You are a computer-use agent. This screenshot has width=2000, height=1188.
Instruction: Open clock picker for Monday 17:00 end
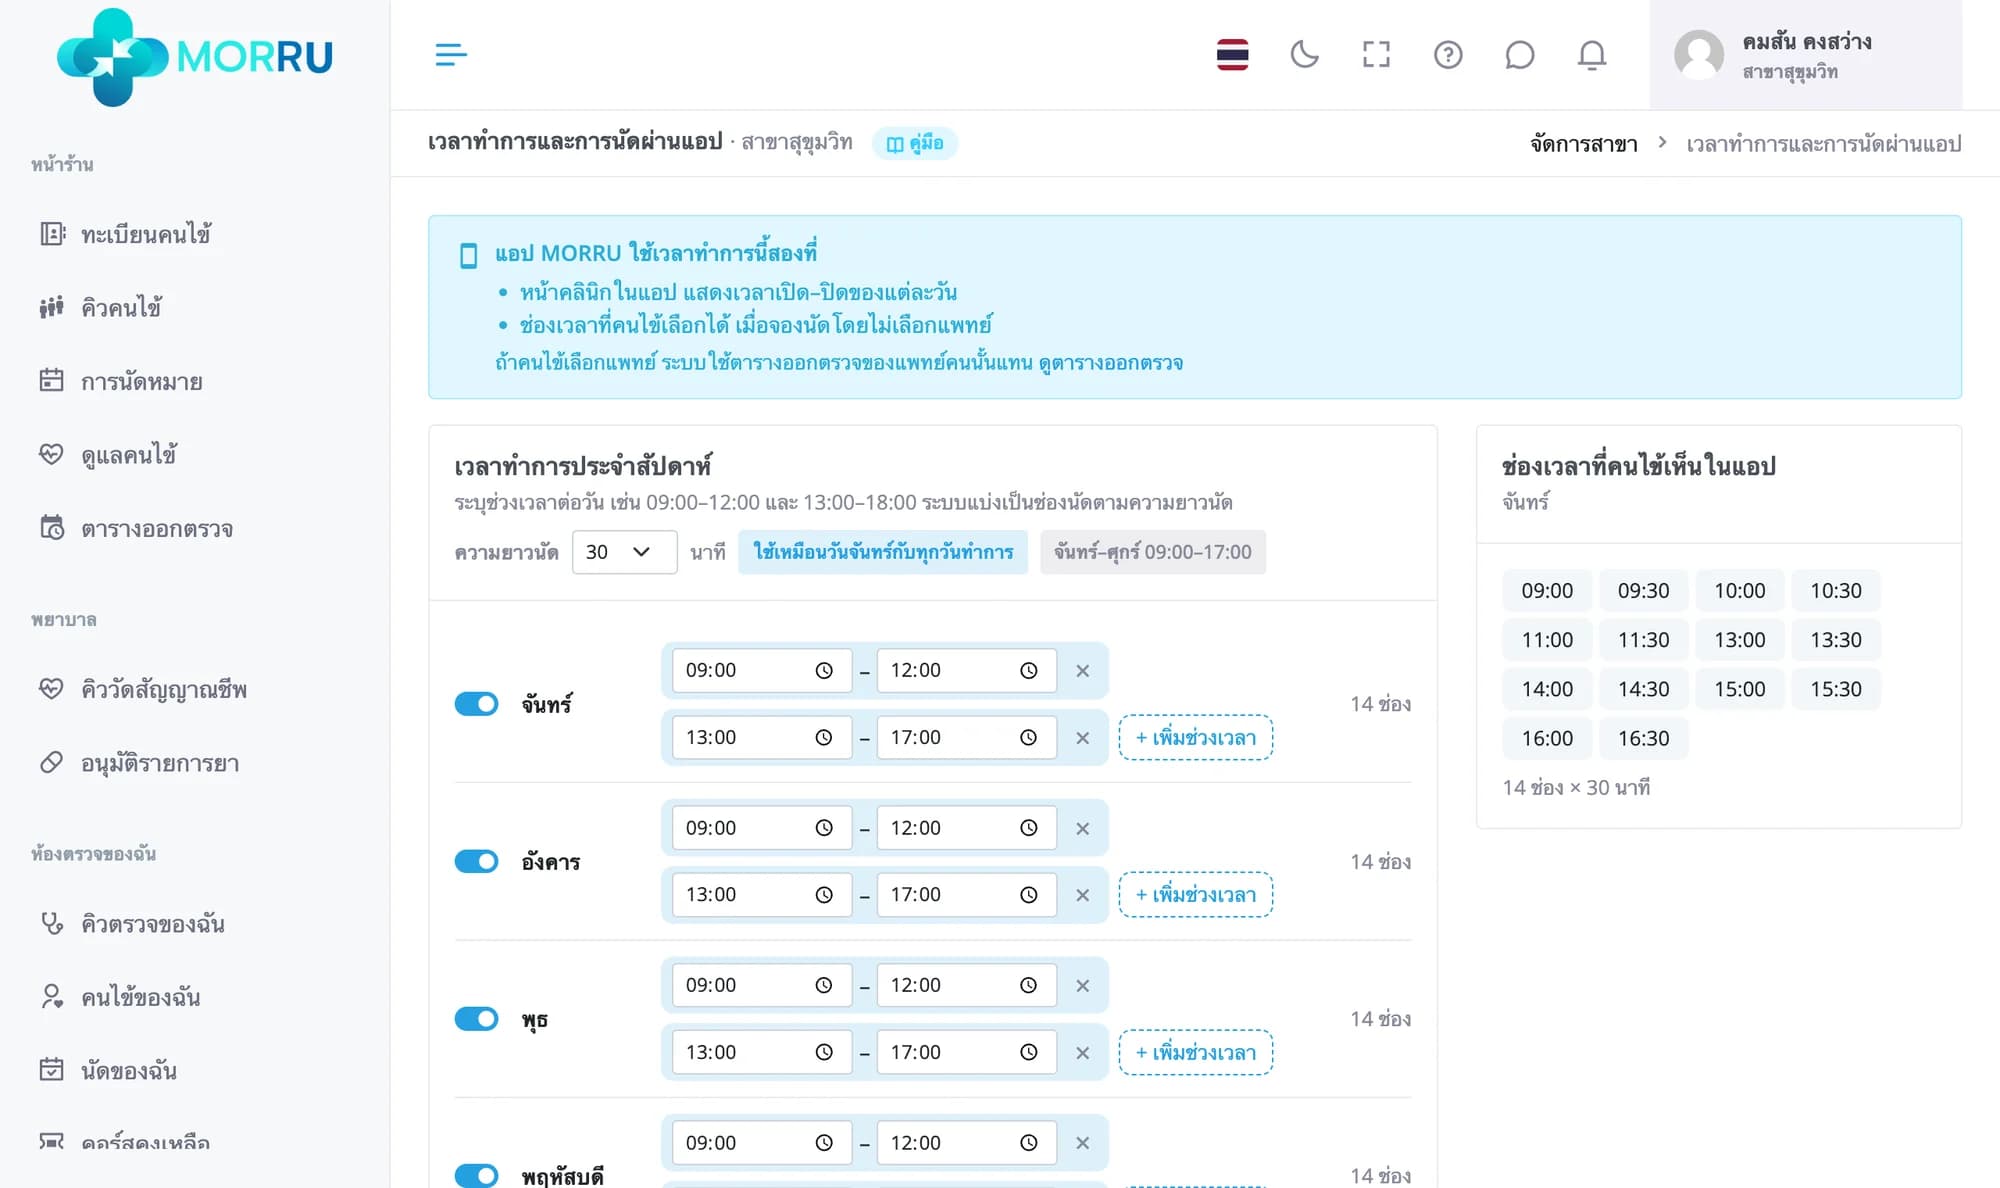click(x=1028, y=737)
